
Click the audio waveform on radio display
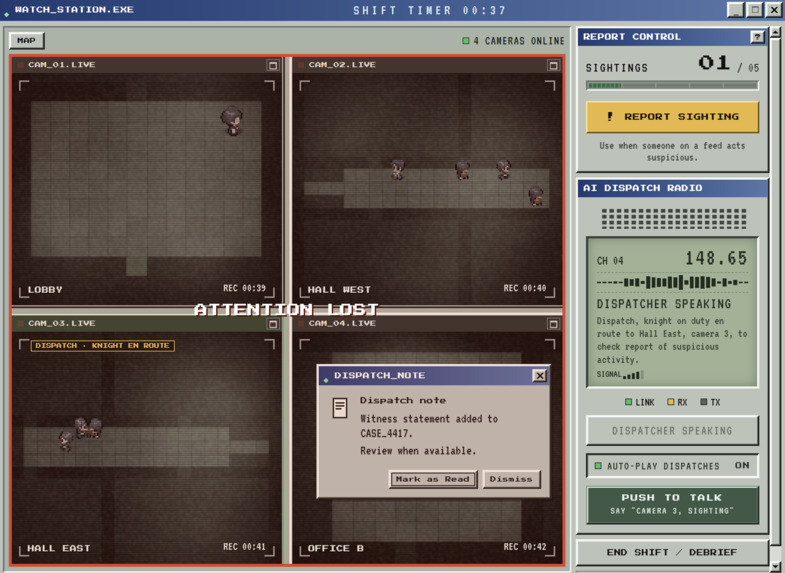(672, 282)
